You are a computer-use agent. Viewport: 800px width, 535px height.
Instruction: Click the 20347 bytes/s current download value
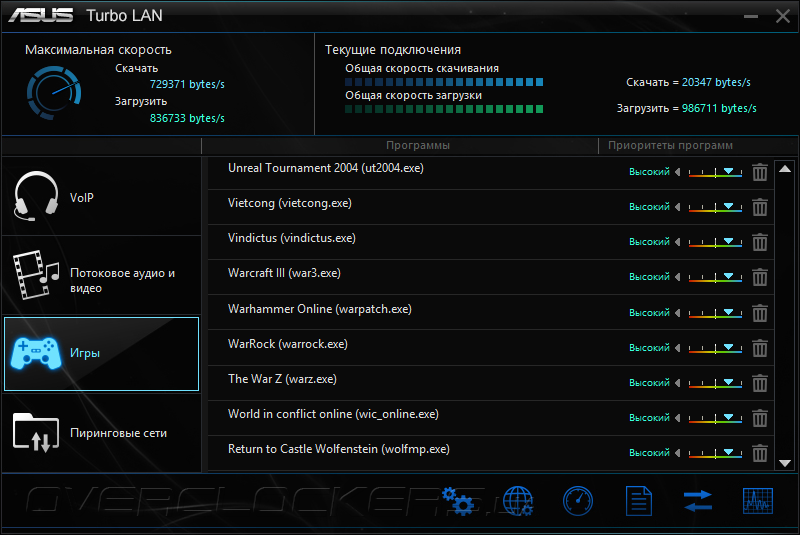click(x=716, y=82)
